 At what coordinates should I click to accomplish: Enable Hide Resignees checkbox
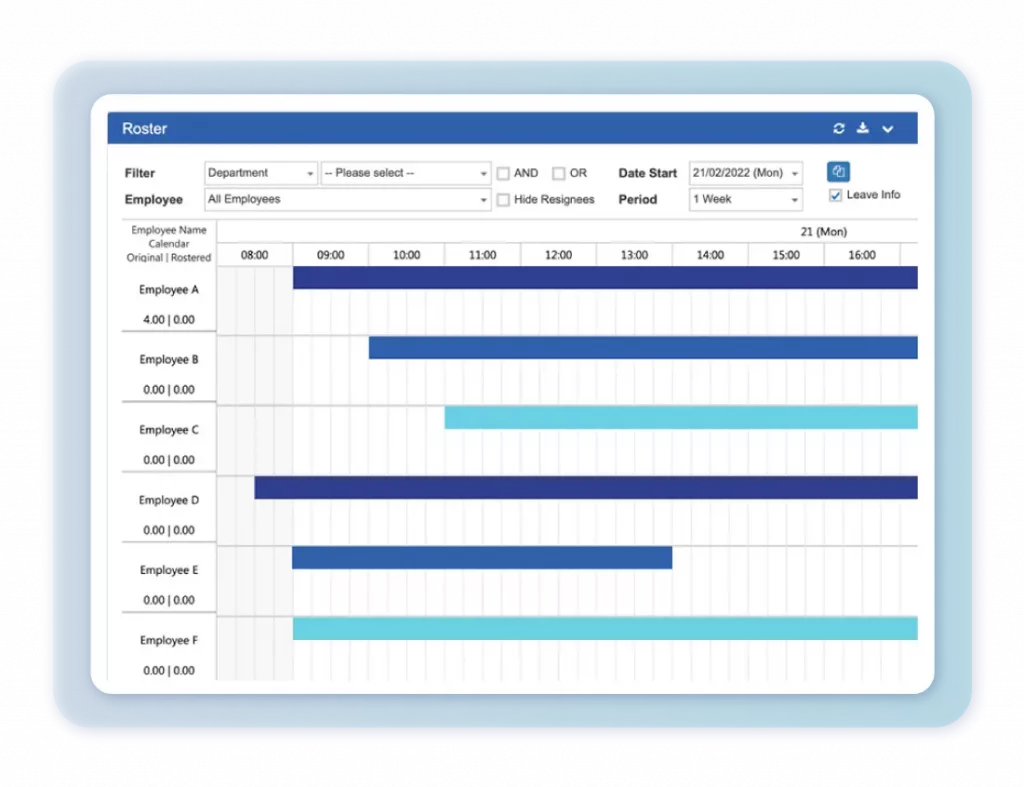click(503, 200)
